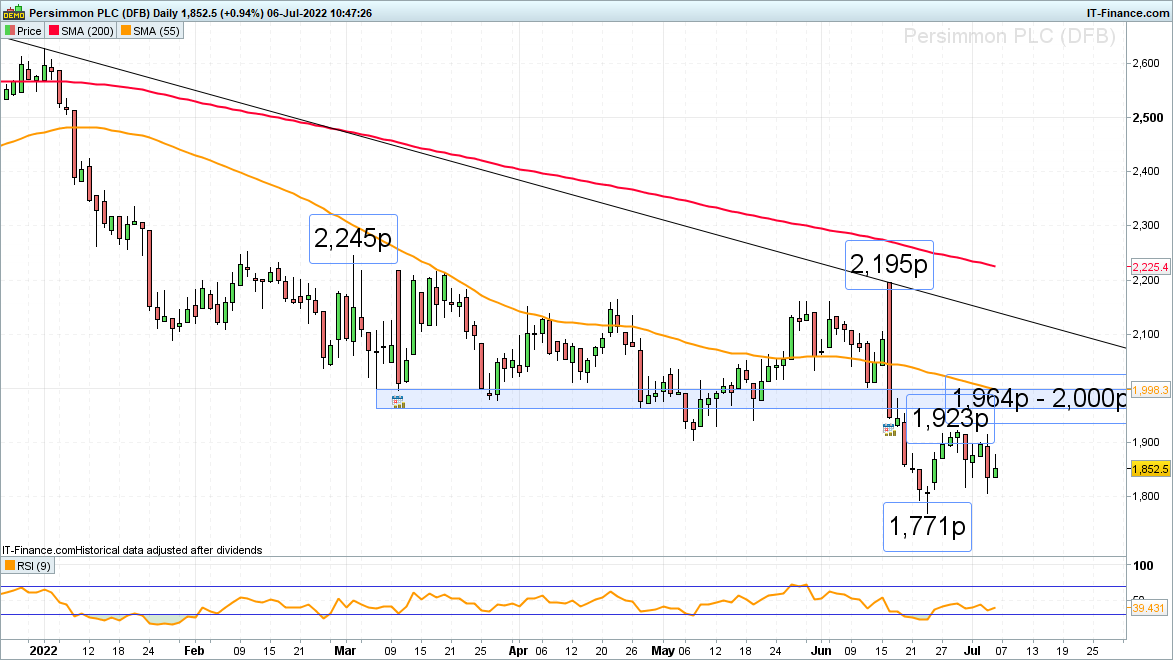Click the 2,200 price axis label
The image size is (1173, 660).
click(x=1146, y=280)
